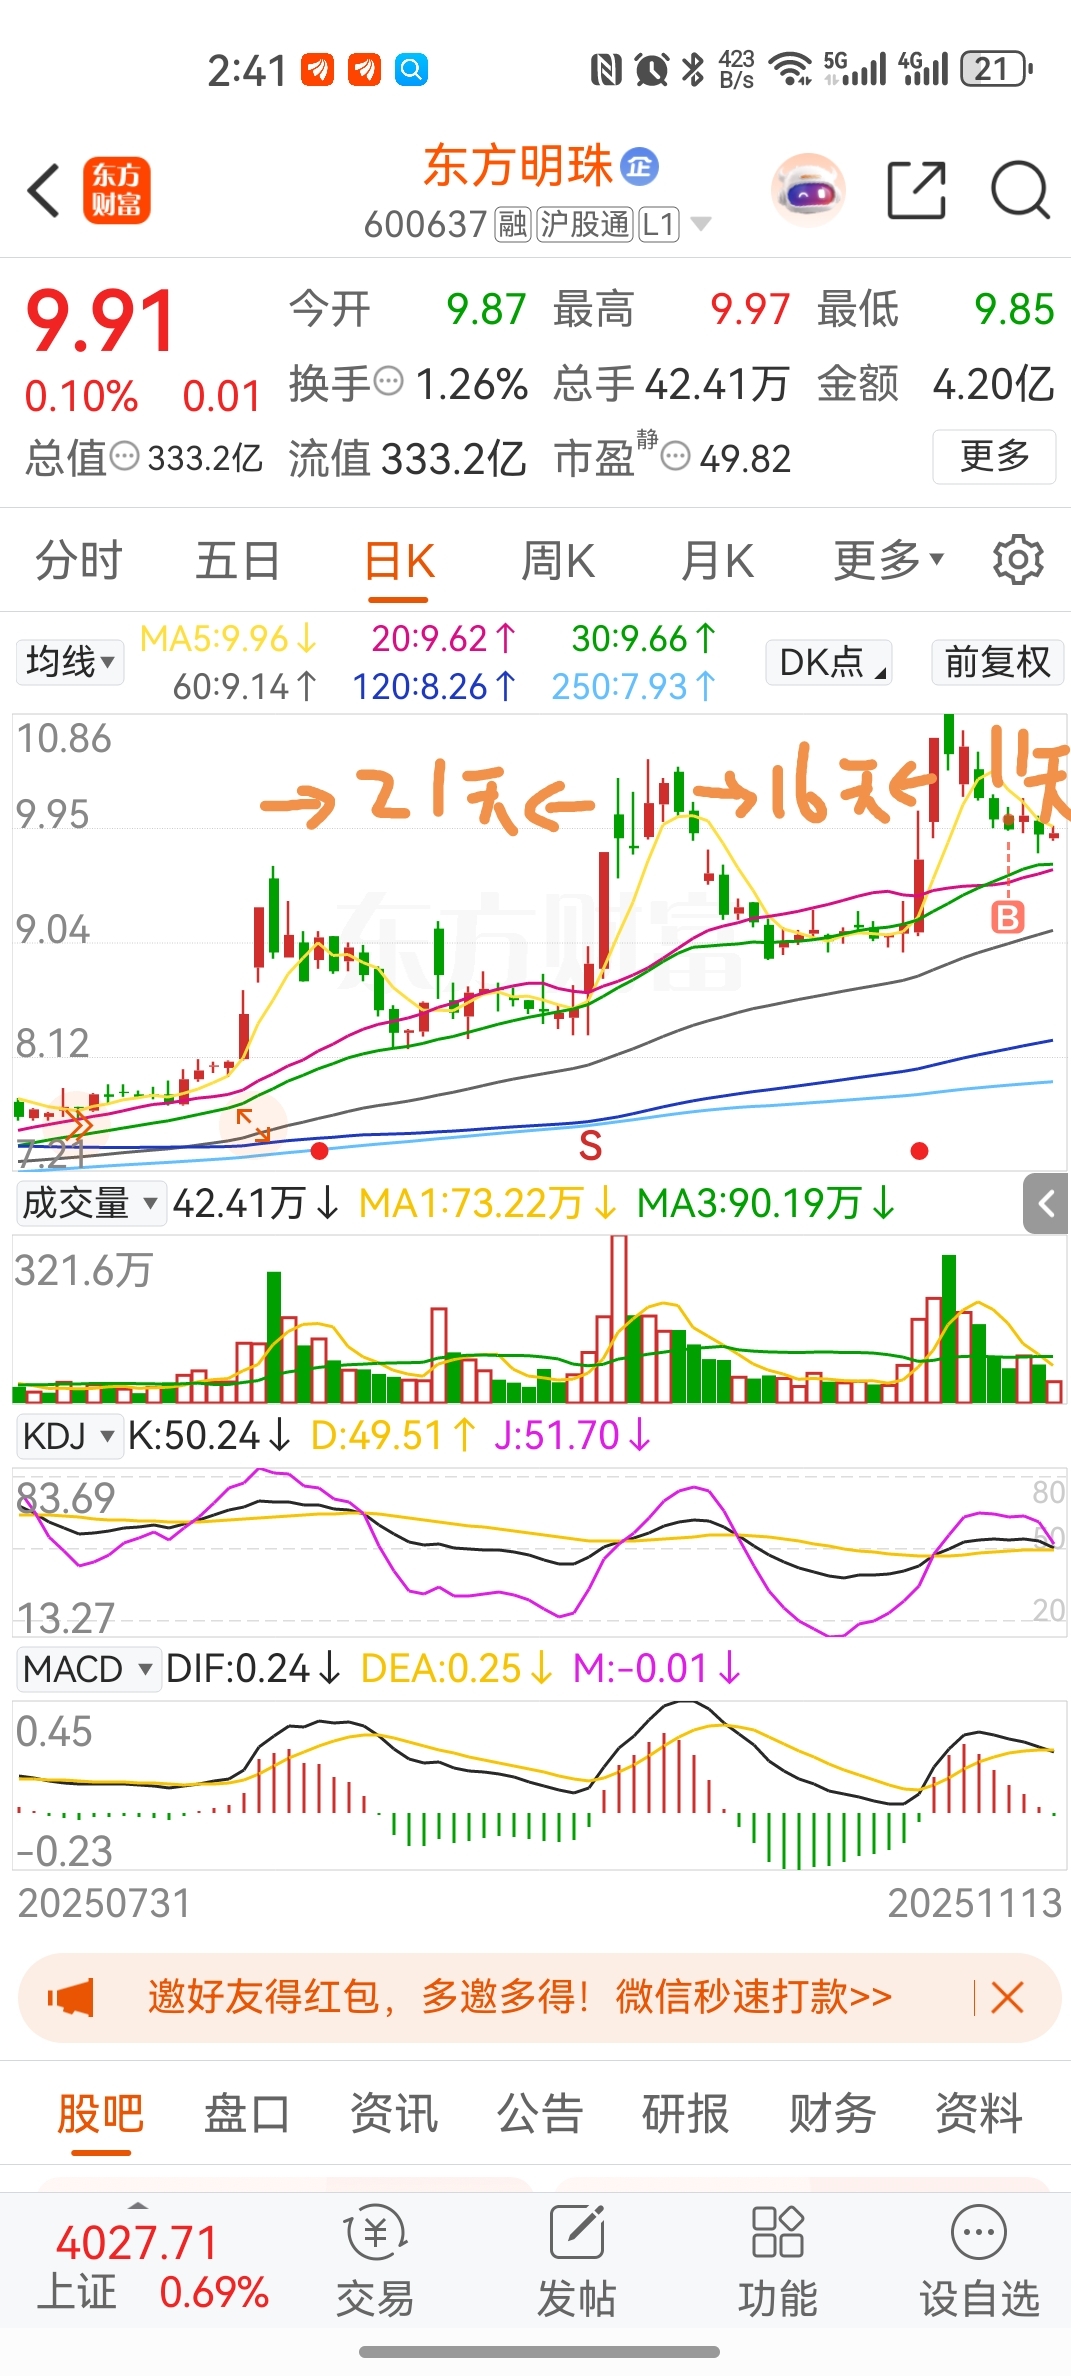Open the robot assistant avatar icon
Screen dimensions: 1071x2376
click(809, 190)
